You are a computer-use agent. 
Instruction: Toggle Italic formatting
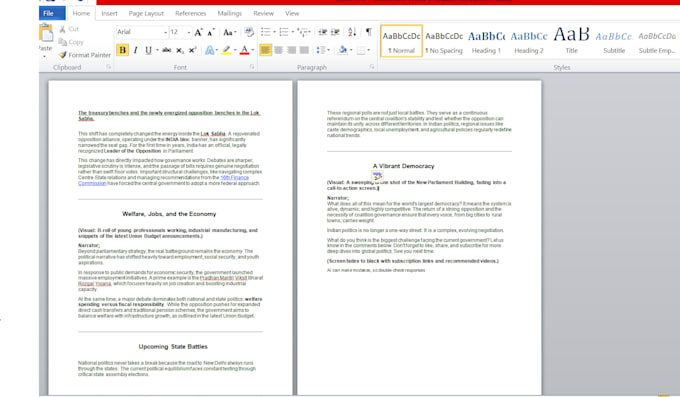click(135, 50)
